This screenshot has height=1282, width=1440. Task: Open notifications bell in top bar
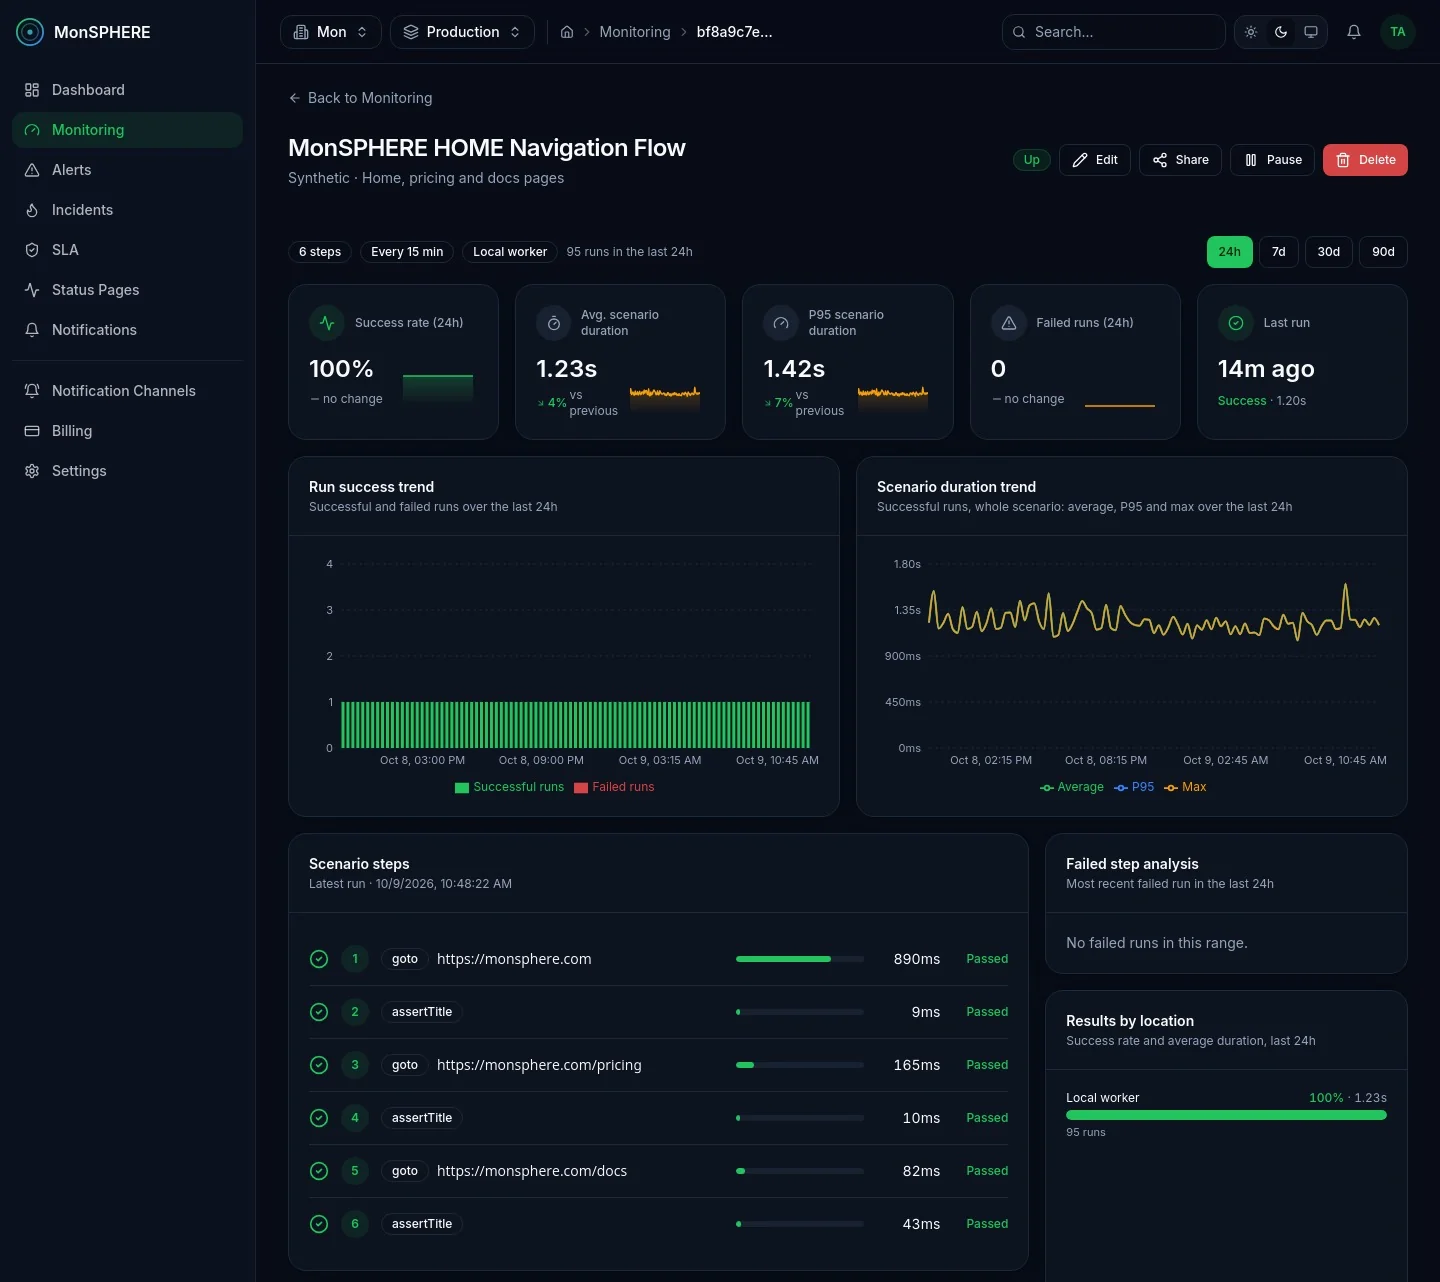pos(1354,32)
